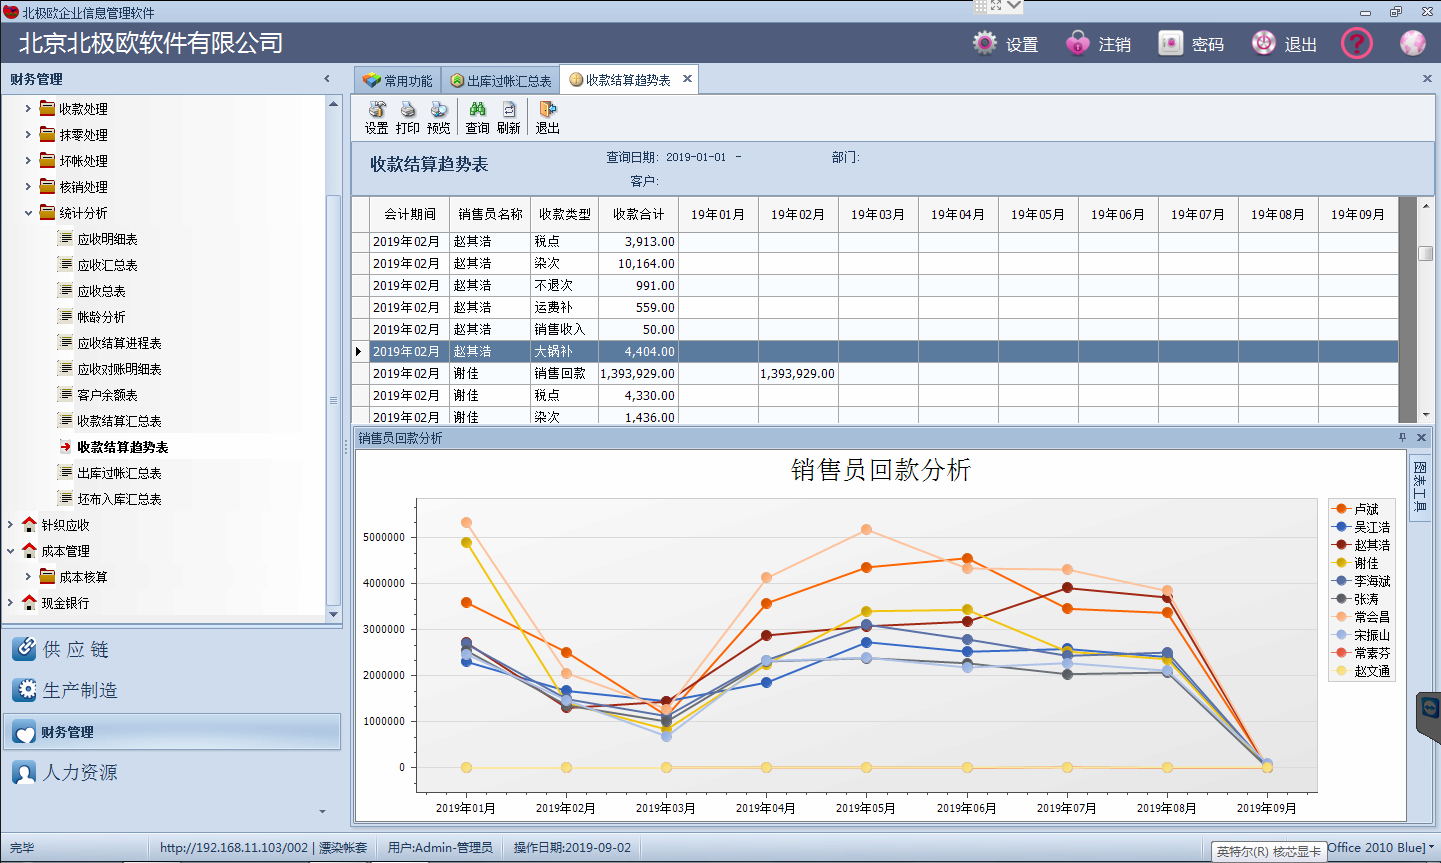Close the 收款结算趋势表 tab
This screenshot has width=1441, height=863.
point(687,79)
